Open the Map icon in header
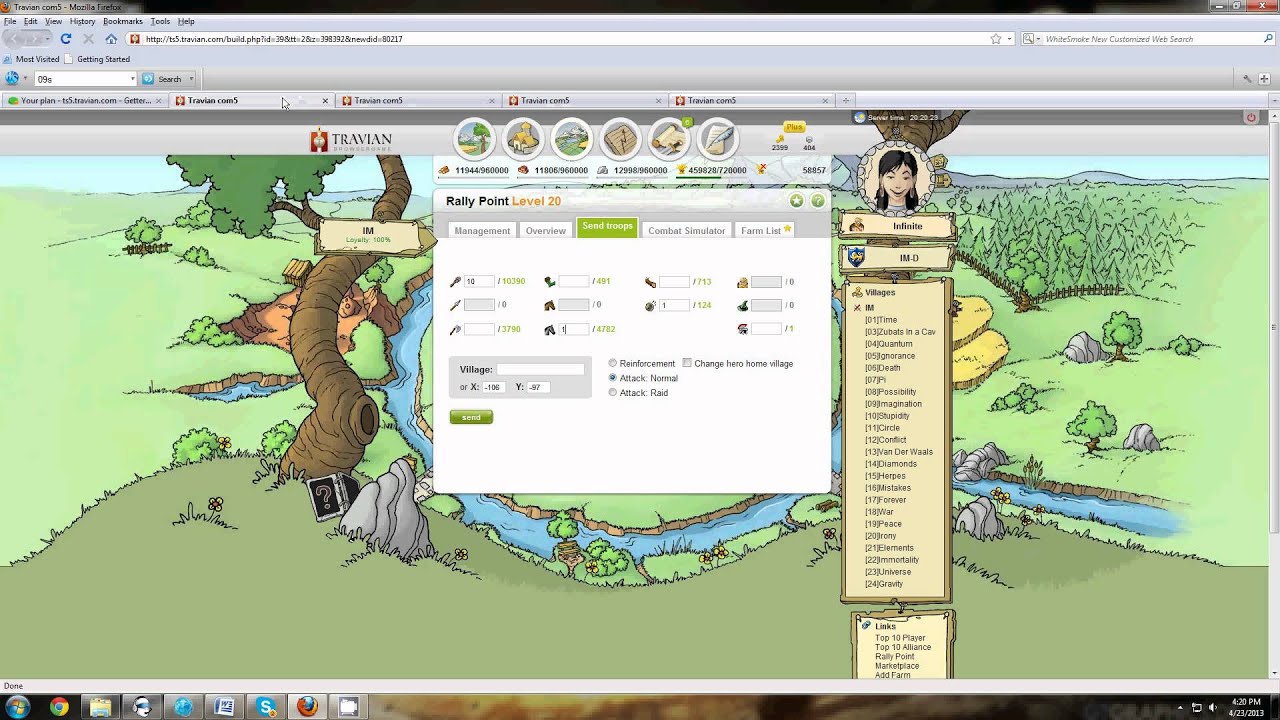The image size is (1280, 720). point(572,140)
